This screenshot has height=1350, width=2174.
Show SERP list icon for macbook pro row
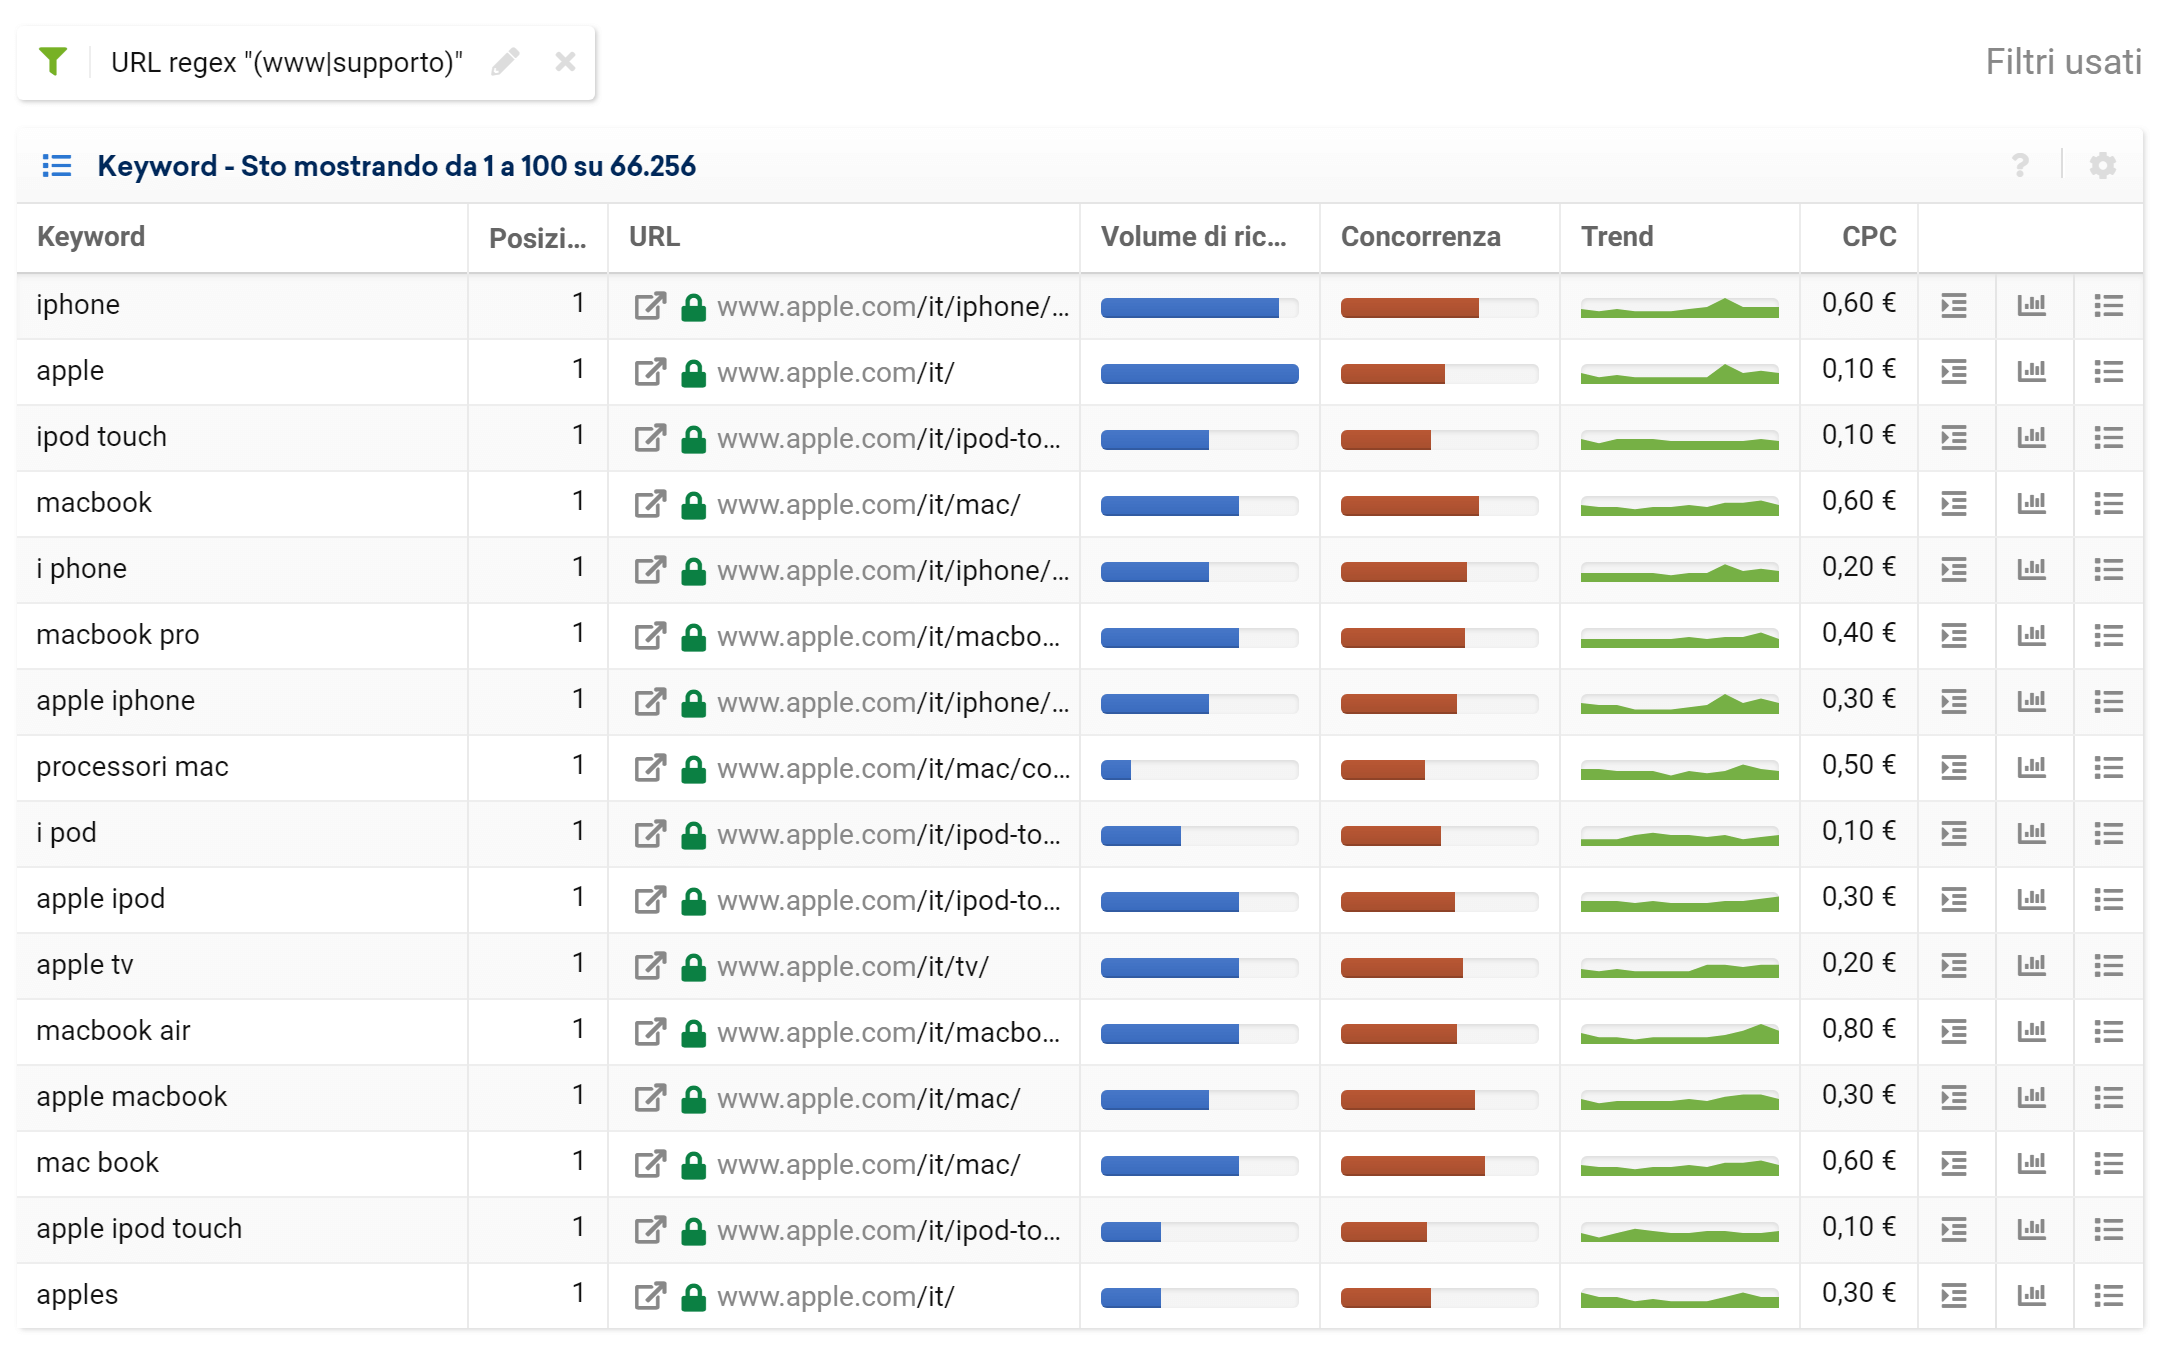(1954, 636)
